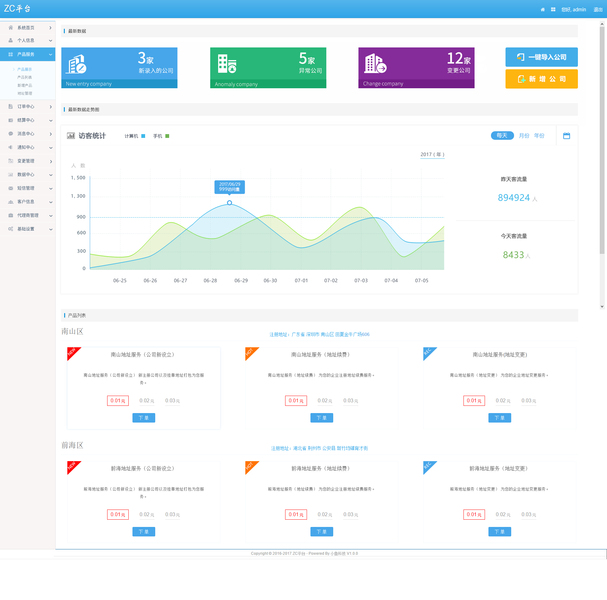Click the page vertical scrollbar thumb
The height and width of the screenshot is (600, 607).
[x=602, y=139]
